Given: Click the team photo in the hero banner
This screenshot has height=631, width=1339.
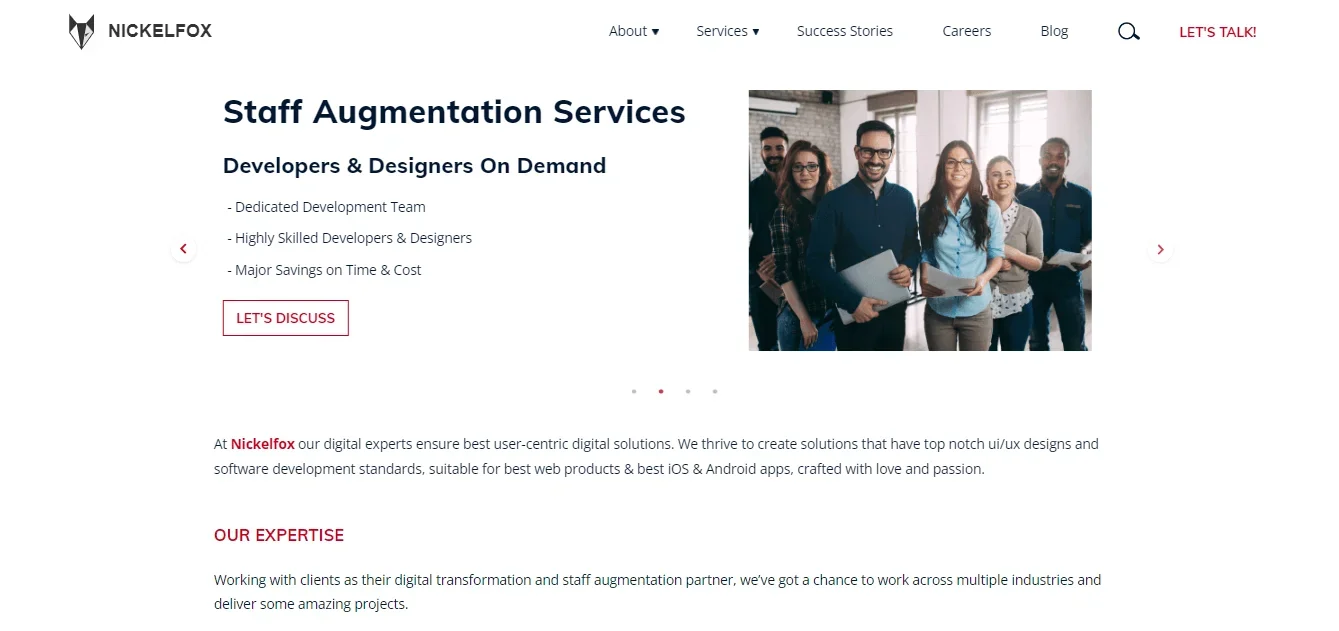Looking at the screenshot, I should click(919, 220).
